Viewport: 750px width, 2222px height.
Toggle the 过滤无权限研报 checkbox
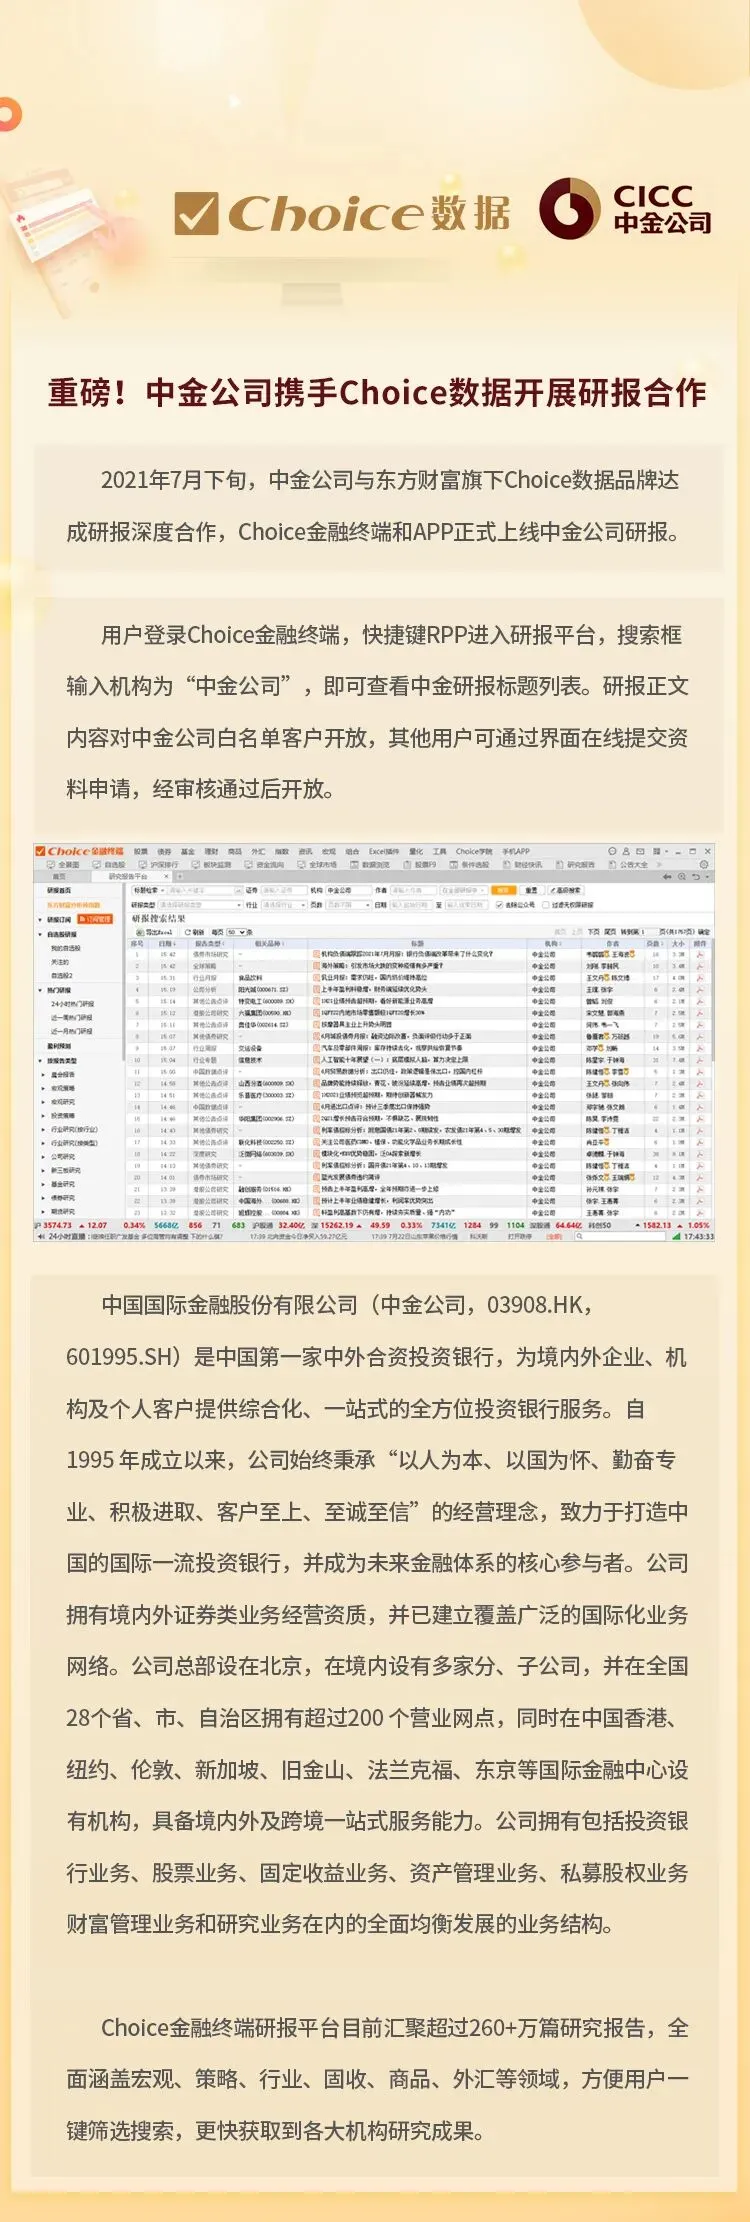546,905
